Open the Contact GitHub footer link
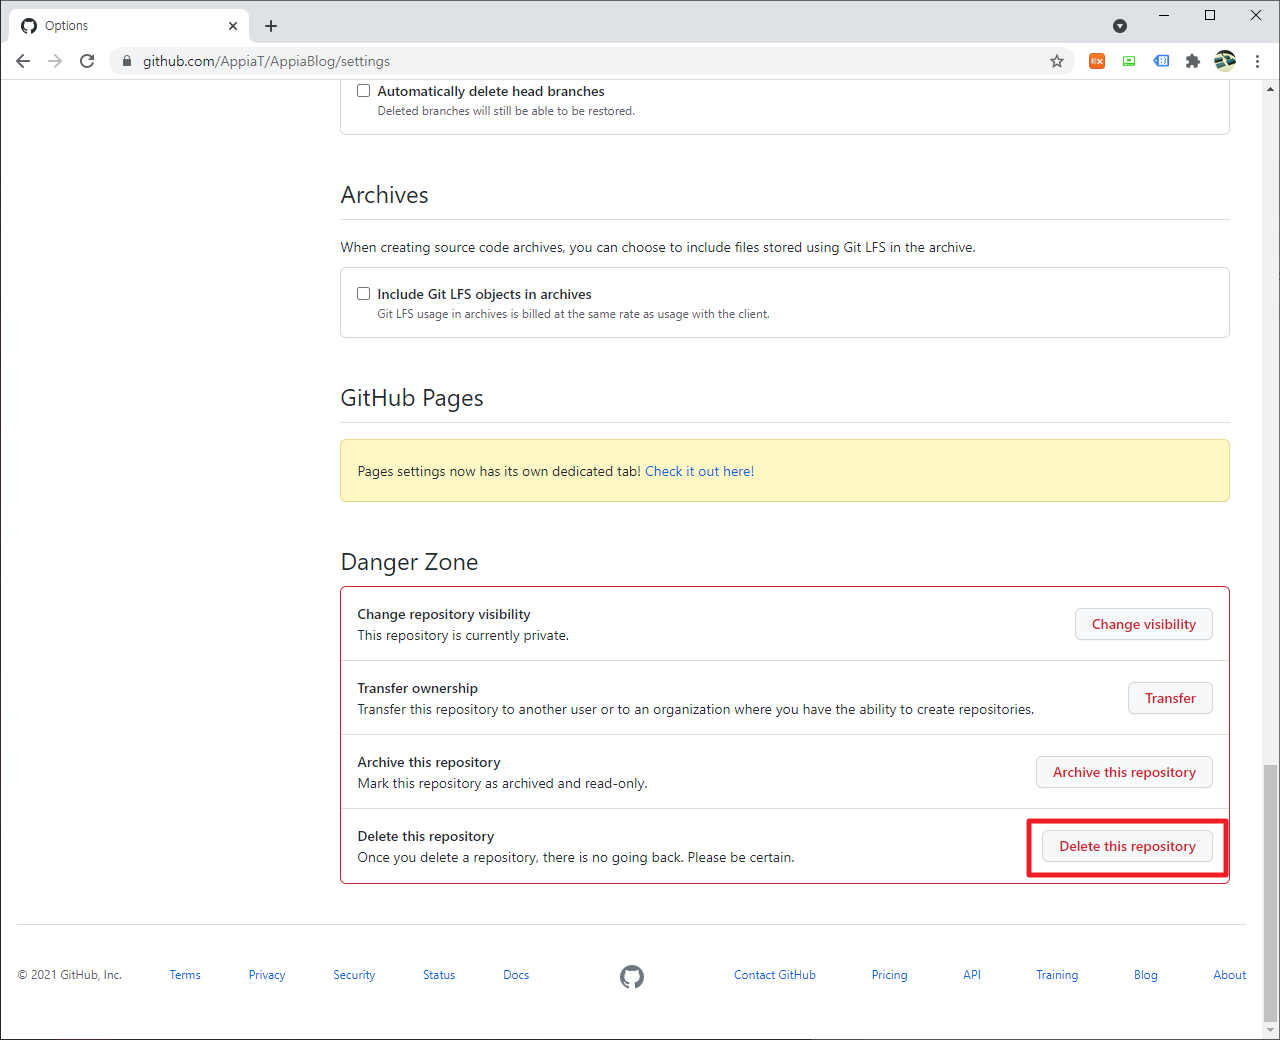The width and height of the screenshot is (1280, 1040). 775,975
